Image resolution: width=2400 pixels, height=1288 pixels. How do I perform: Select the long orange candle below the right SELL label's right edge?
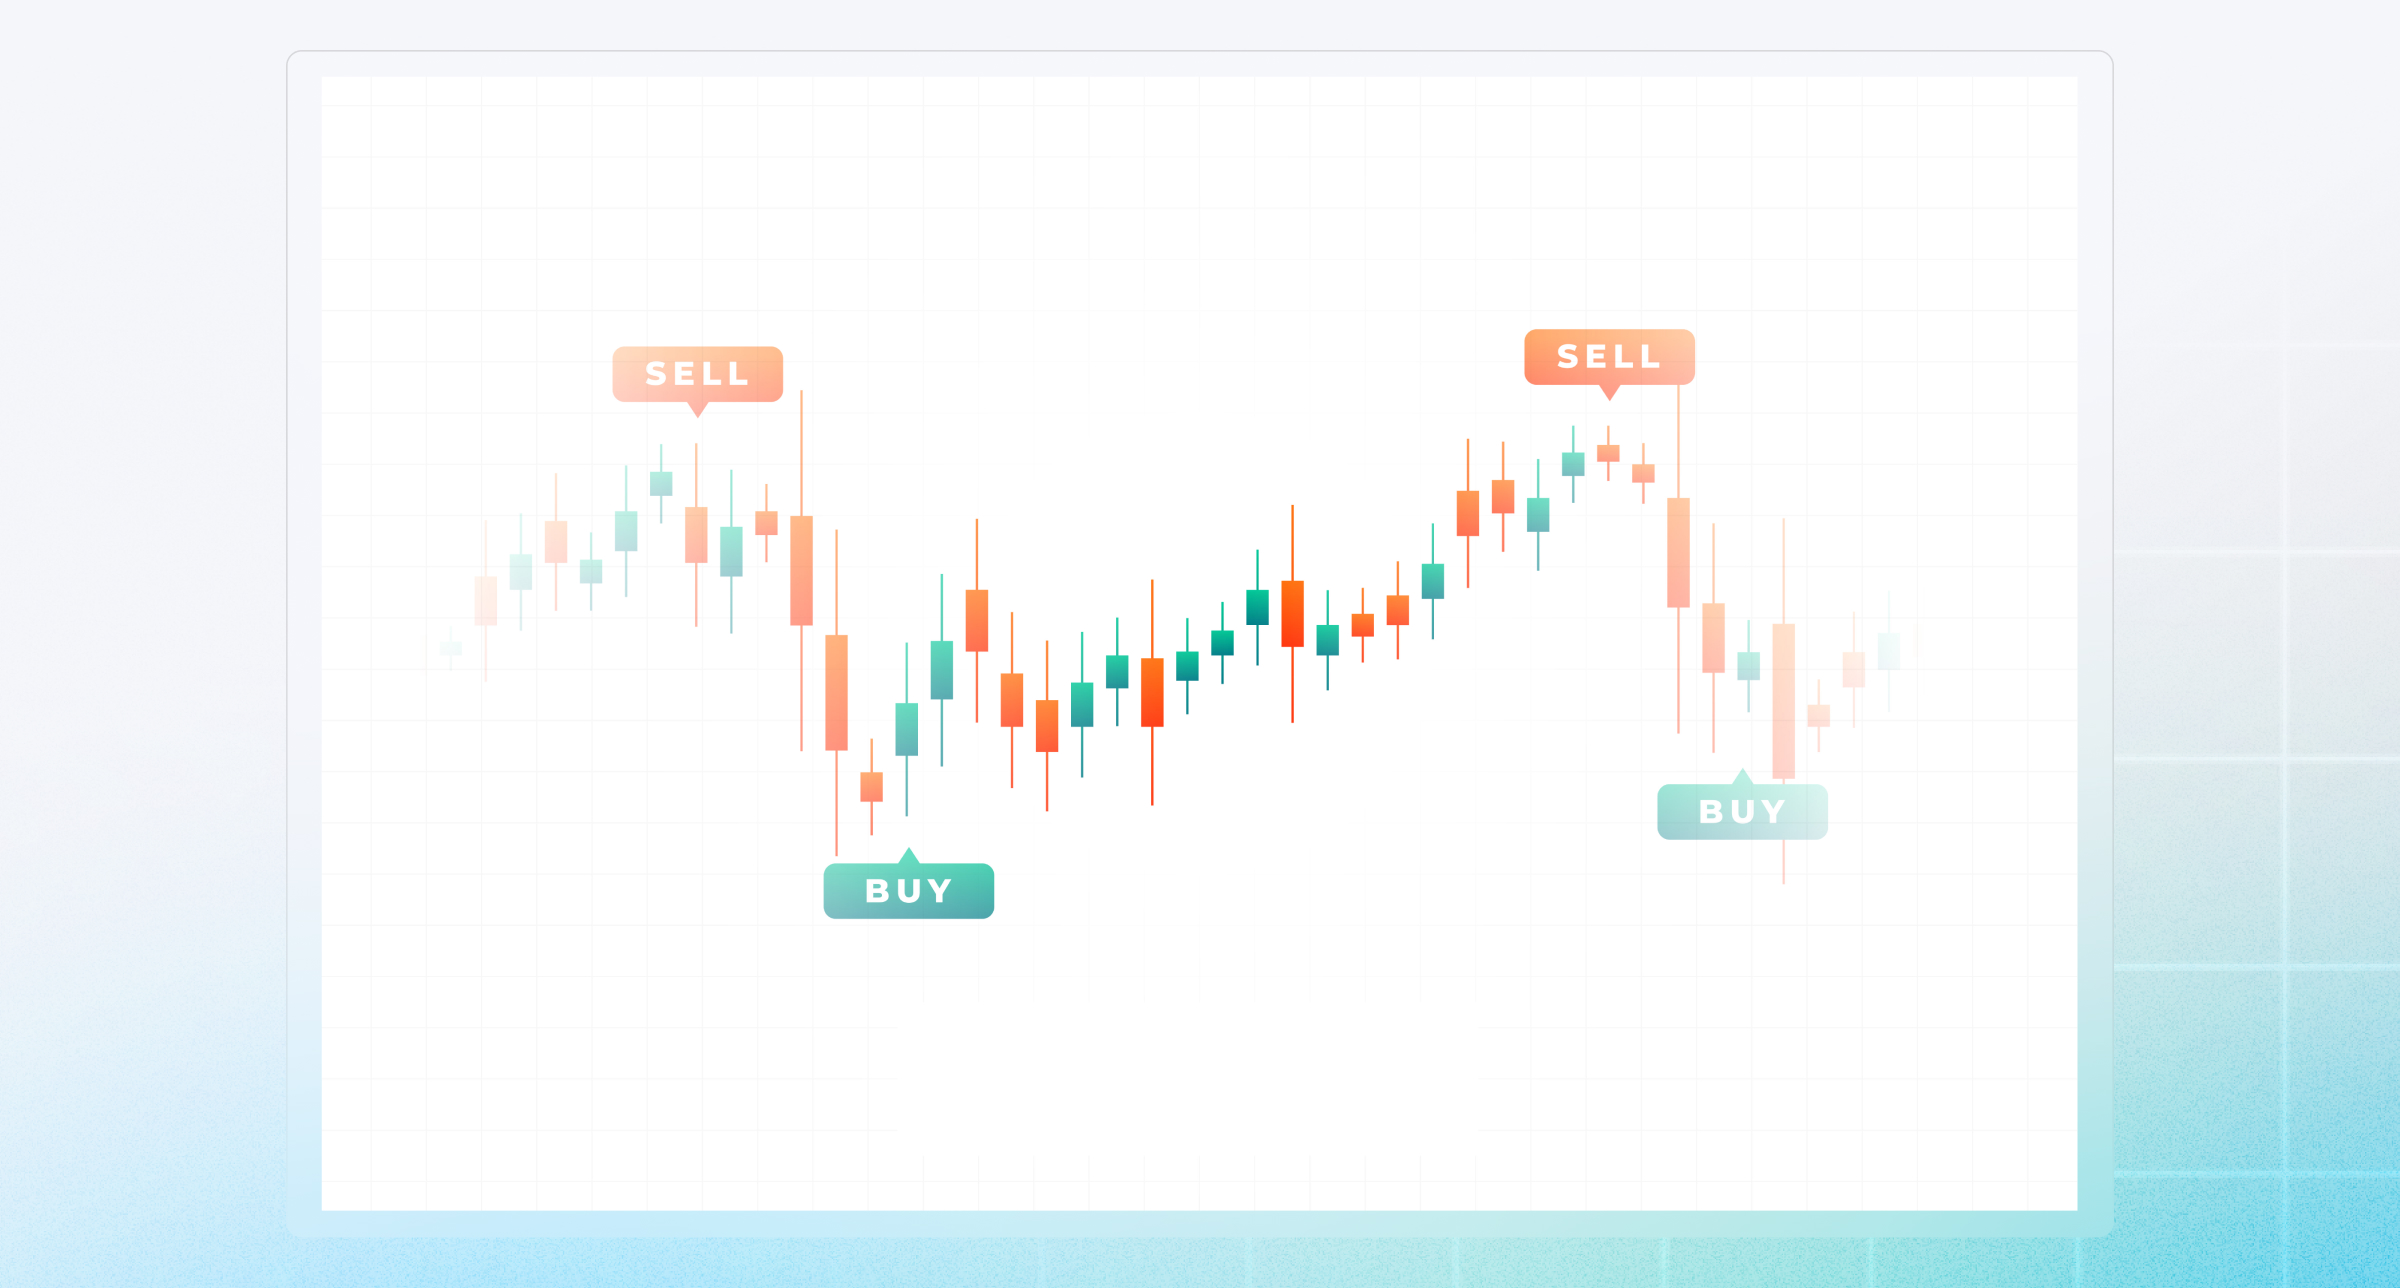[x=1678, y=552]
